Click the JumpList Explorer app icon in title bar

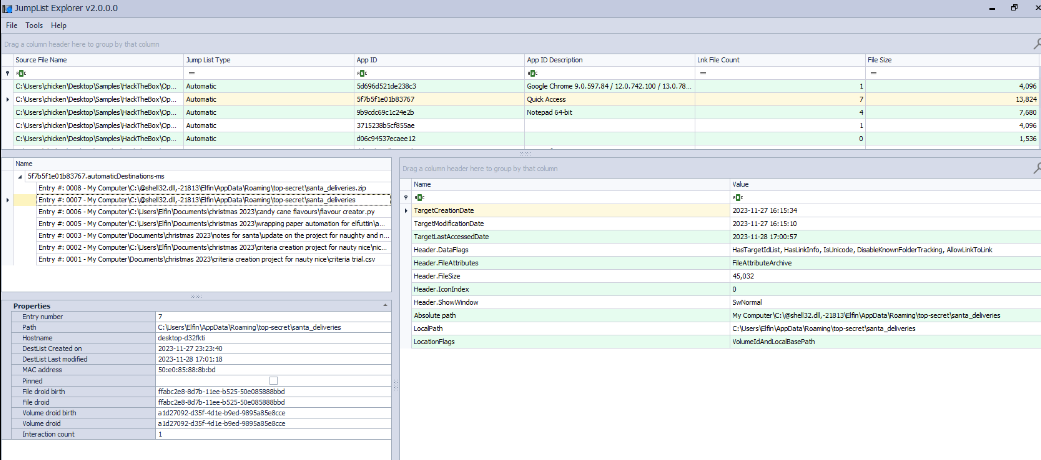coord(8,8)
